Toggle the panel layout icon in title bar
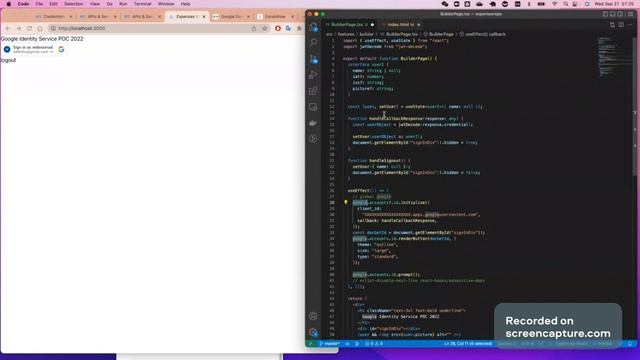The width and height of the screenshot is (640, 360). [613, 14]
